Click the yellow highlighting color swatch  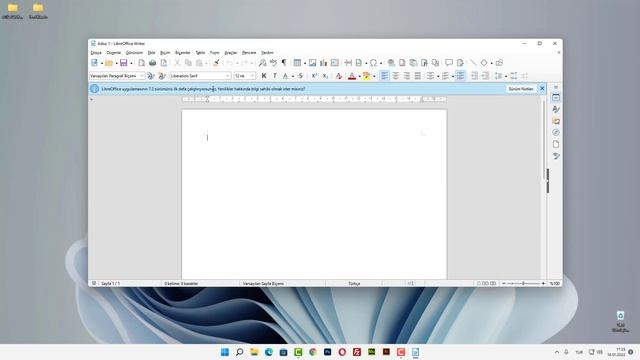(x=367, y=76)
